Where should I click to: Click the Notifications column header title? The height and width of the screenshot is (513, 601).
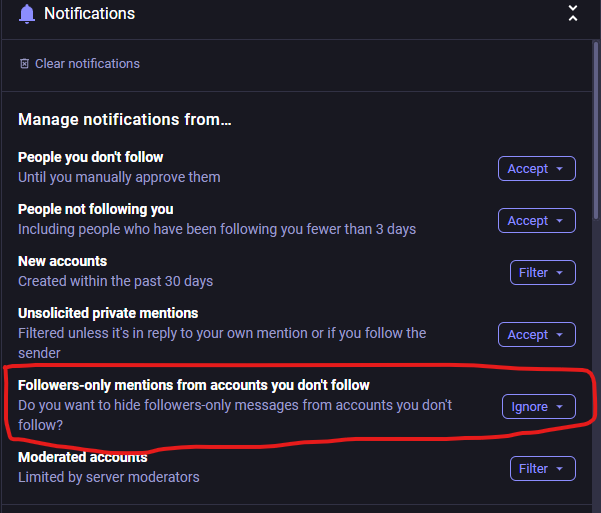pyautogui.click(x=89, y=14)
